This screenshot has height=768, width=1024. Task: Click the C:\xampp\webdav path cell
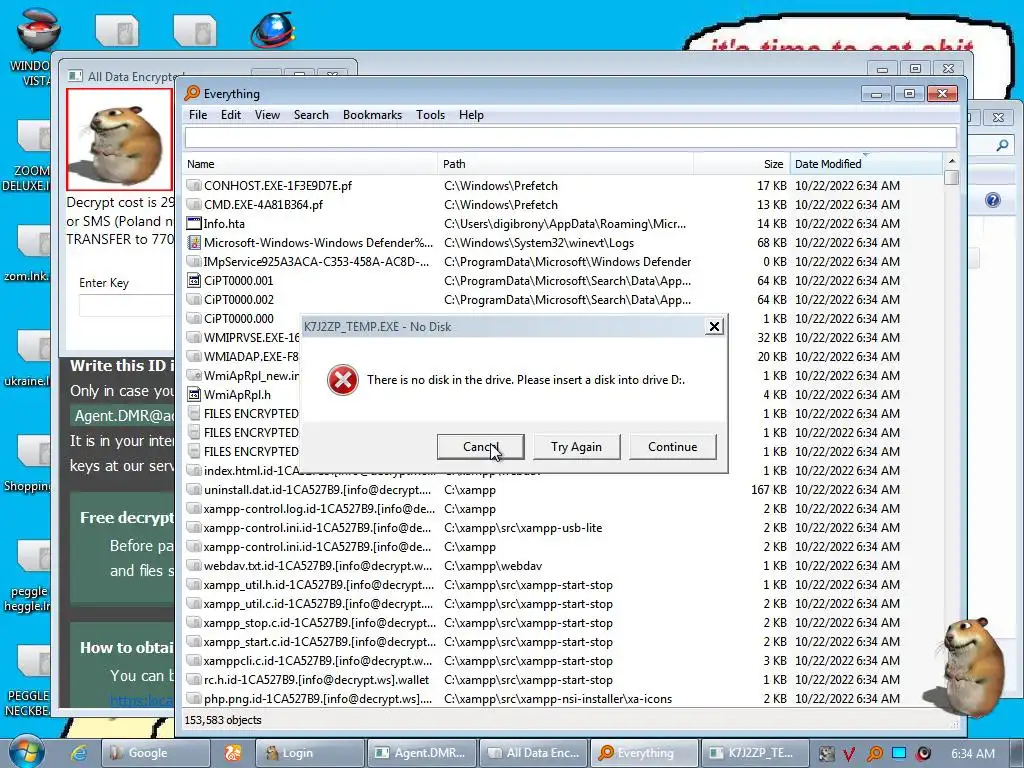pyautogui.click(x=492, y=566)
